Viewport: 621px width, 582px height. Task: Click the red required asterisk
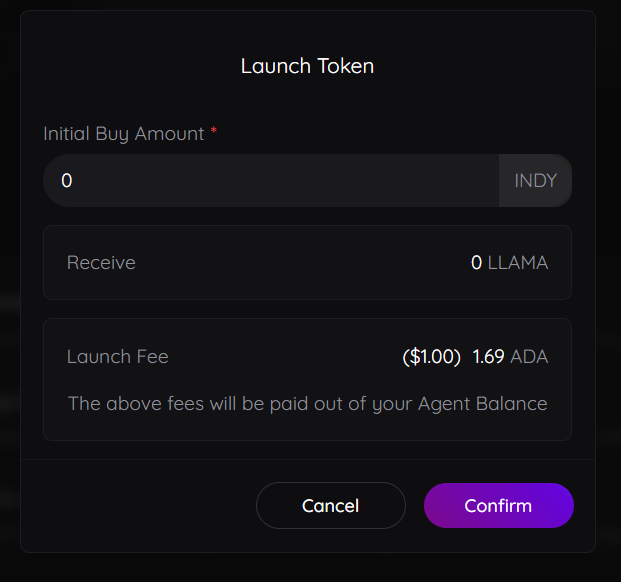pos(214,132)
